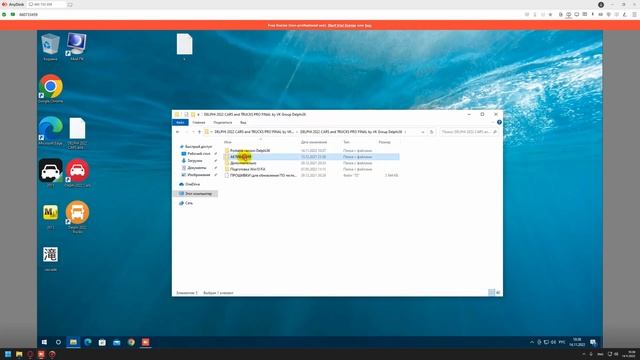Select Изображения in the navigation pane
The height and width of the screenshot is (360, 640).
click(x=199, y=175)
